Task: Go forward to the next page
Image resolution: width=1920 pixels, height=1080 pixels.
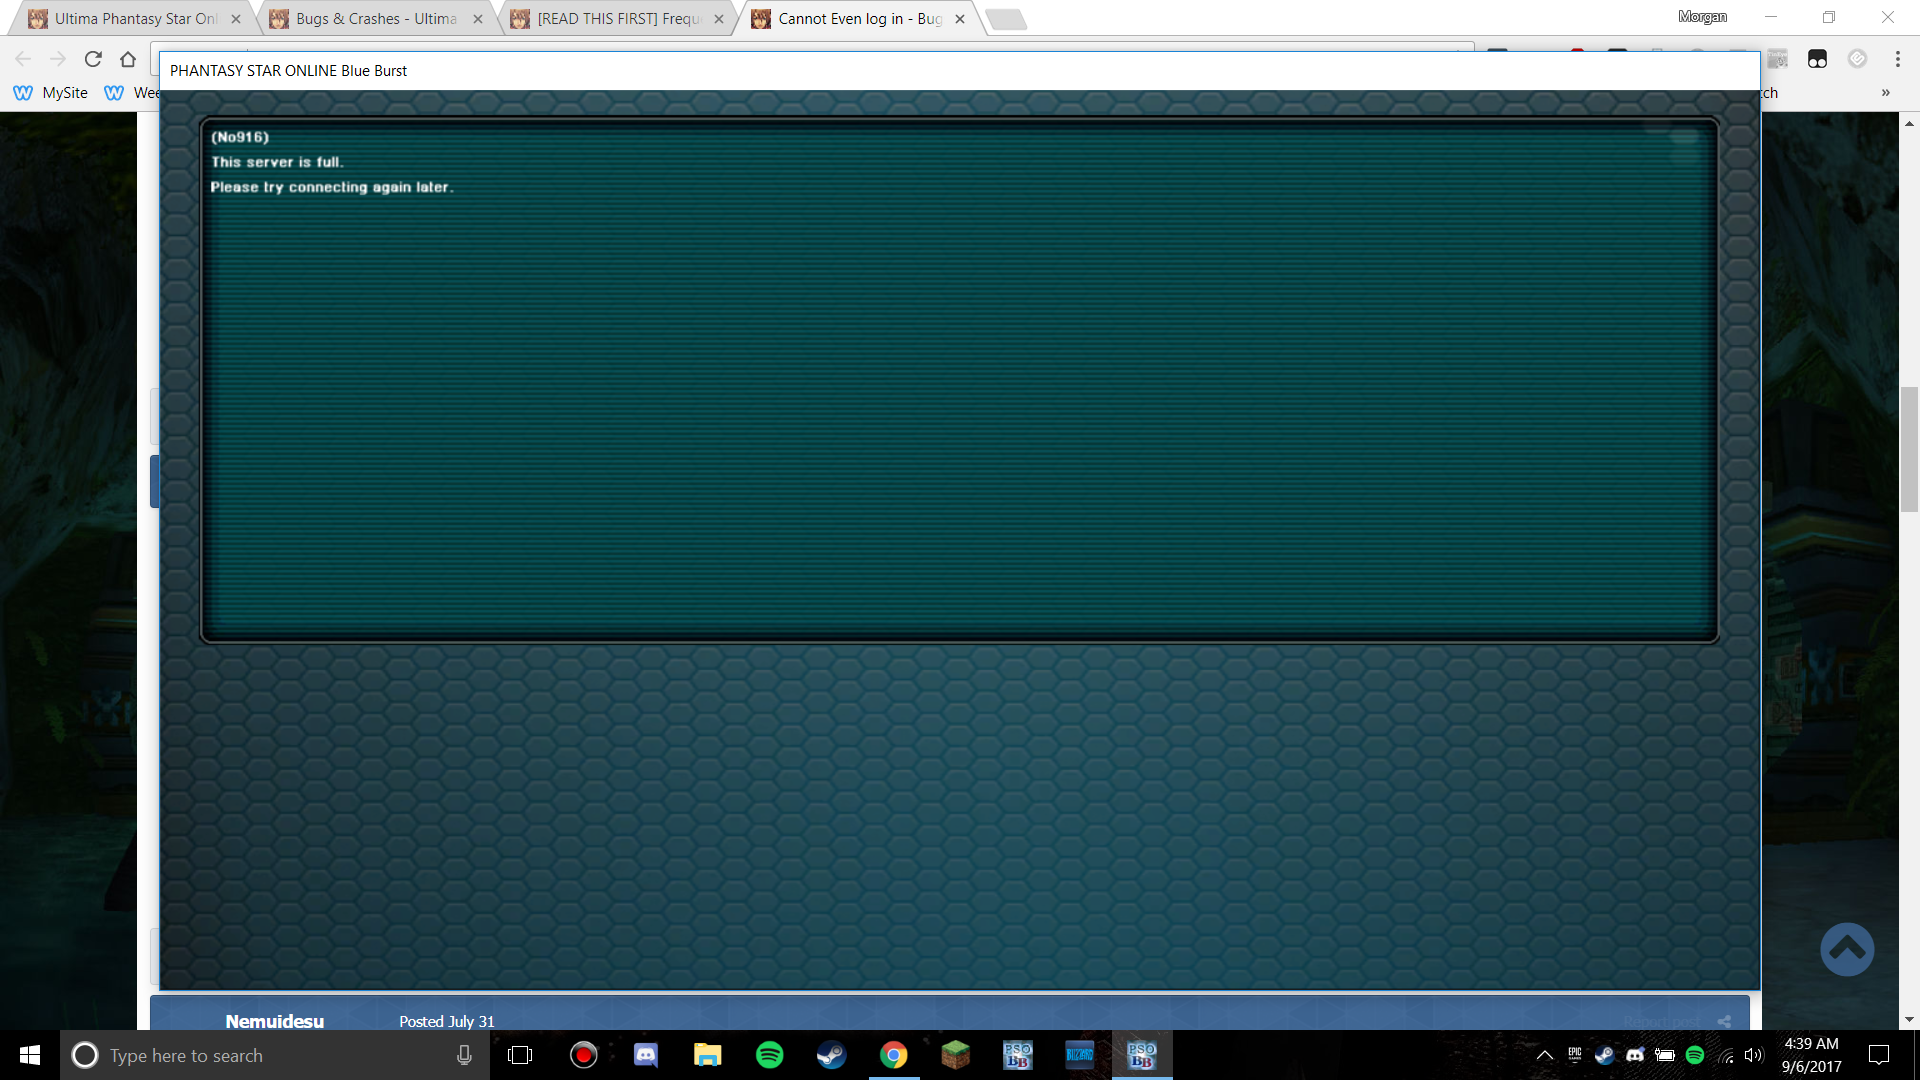Action: point(58,59)
